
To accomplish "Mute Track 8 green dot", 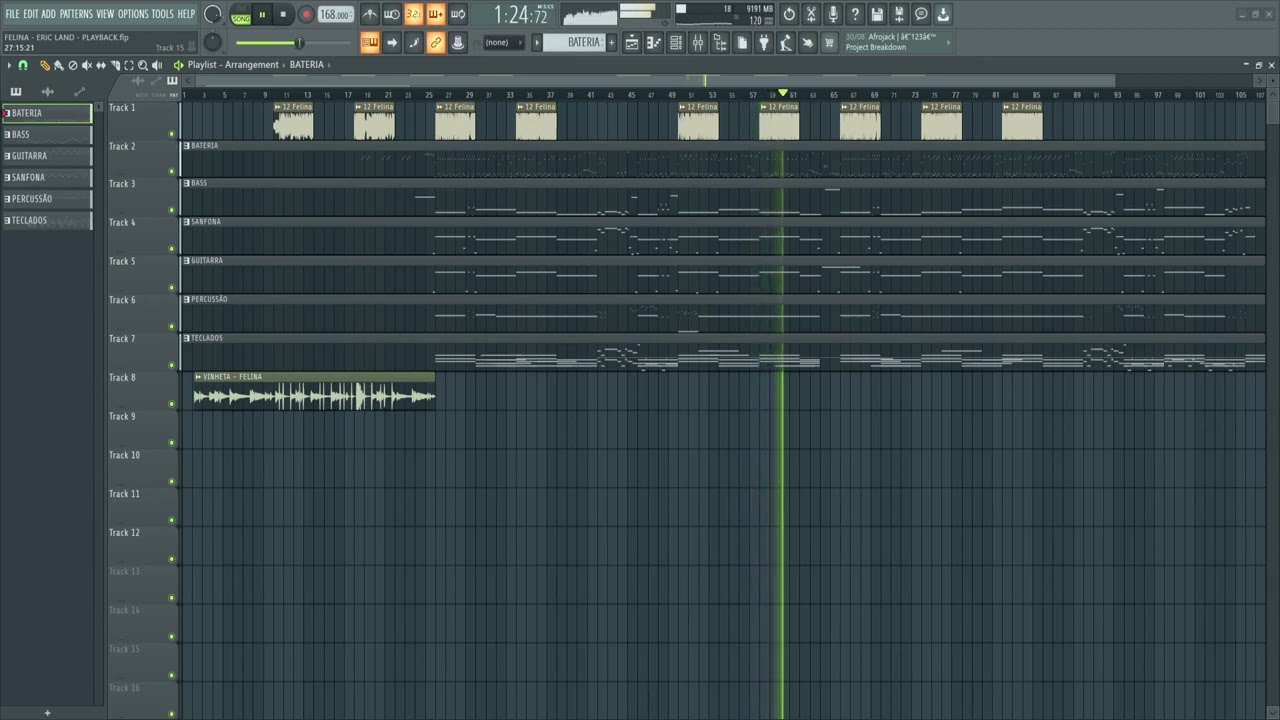I will [x=172, y=404].
